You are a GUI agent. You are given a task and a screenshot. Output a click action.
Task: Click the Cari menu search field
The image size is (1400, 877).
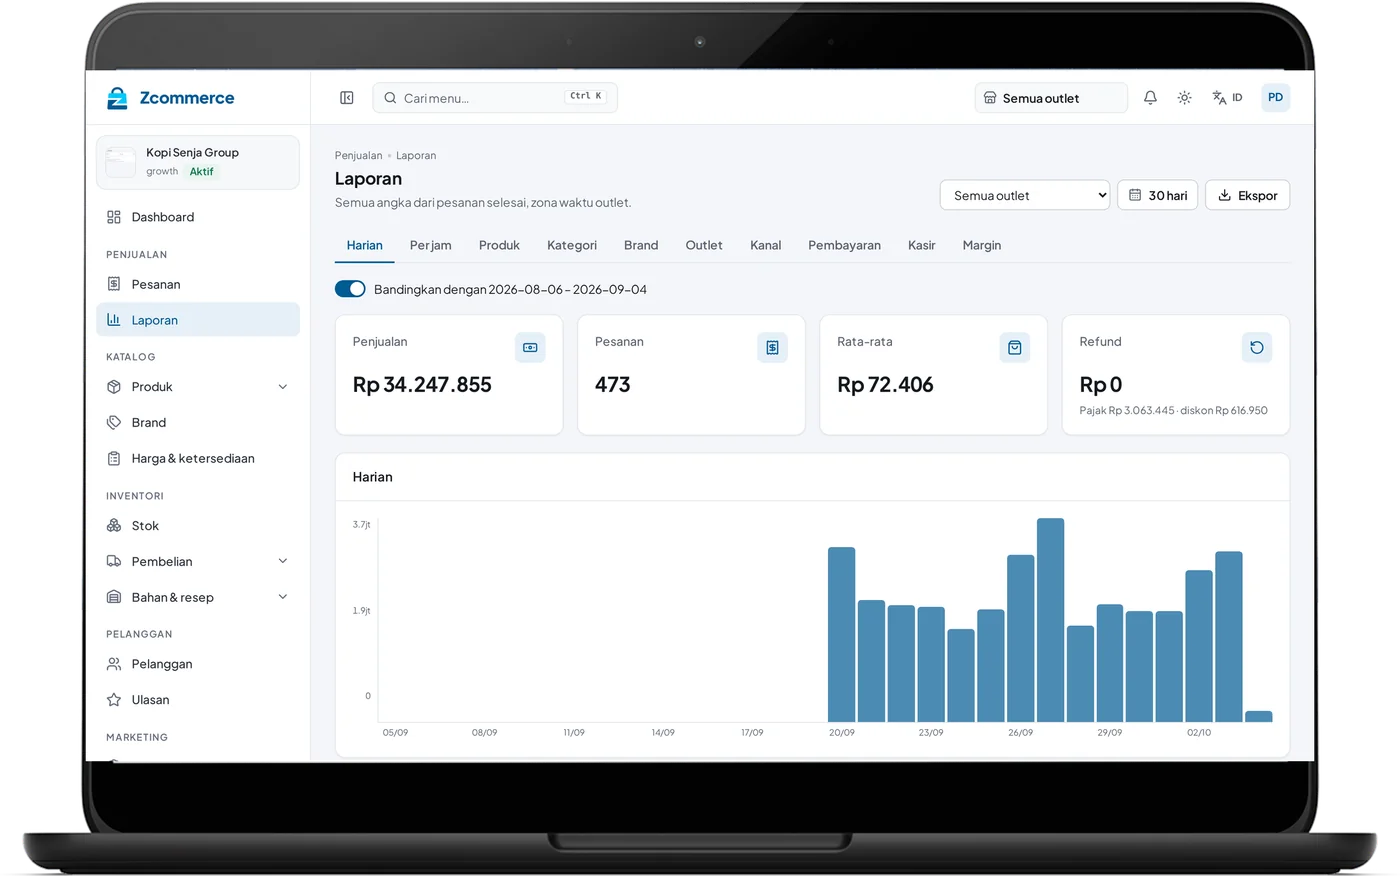click(495, 98)
